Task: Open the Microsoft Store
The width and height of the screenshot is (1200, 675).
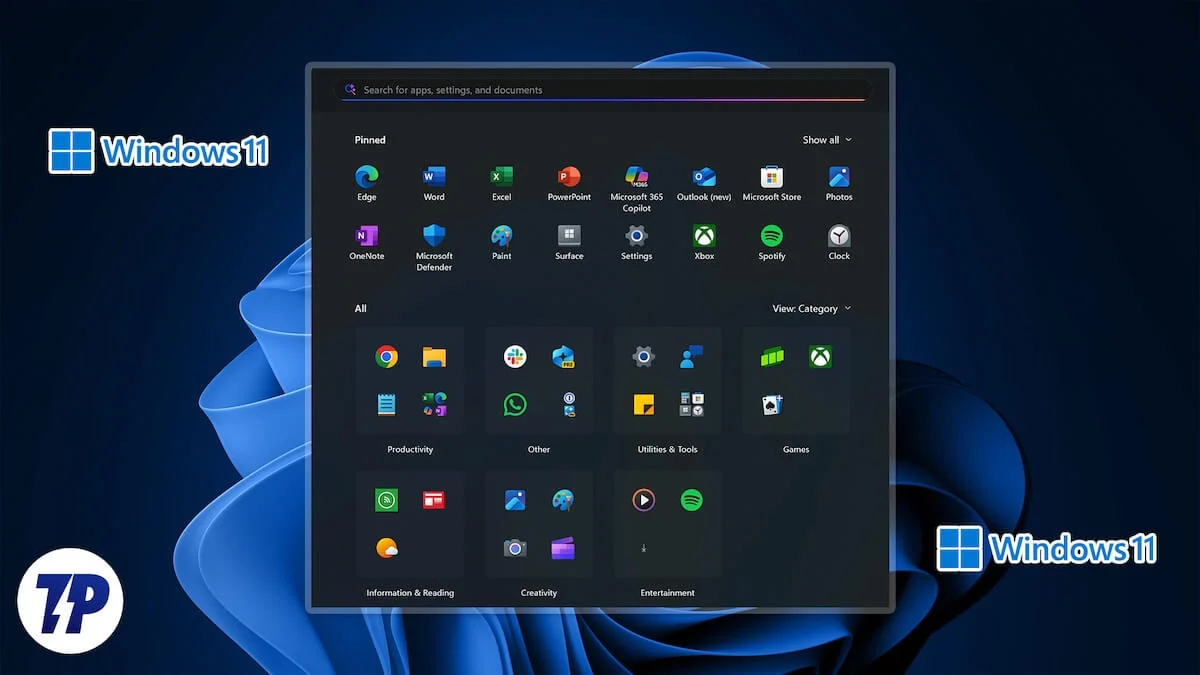Action: pos(771,177)
